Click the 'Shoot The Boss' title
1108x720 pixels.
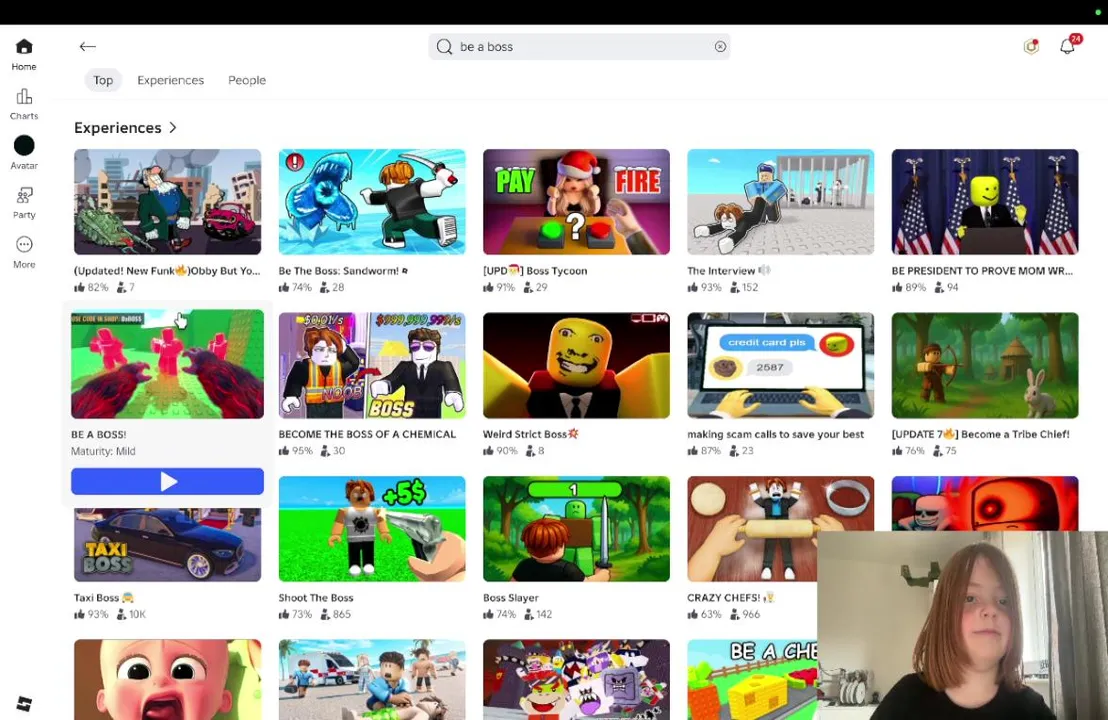(x=316, y=598)
